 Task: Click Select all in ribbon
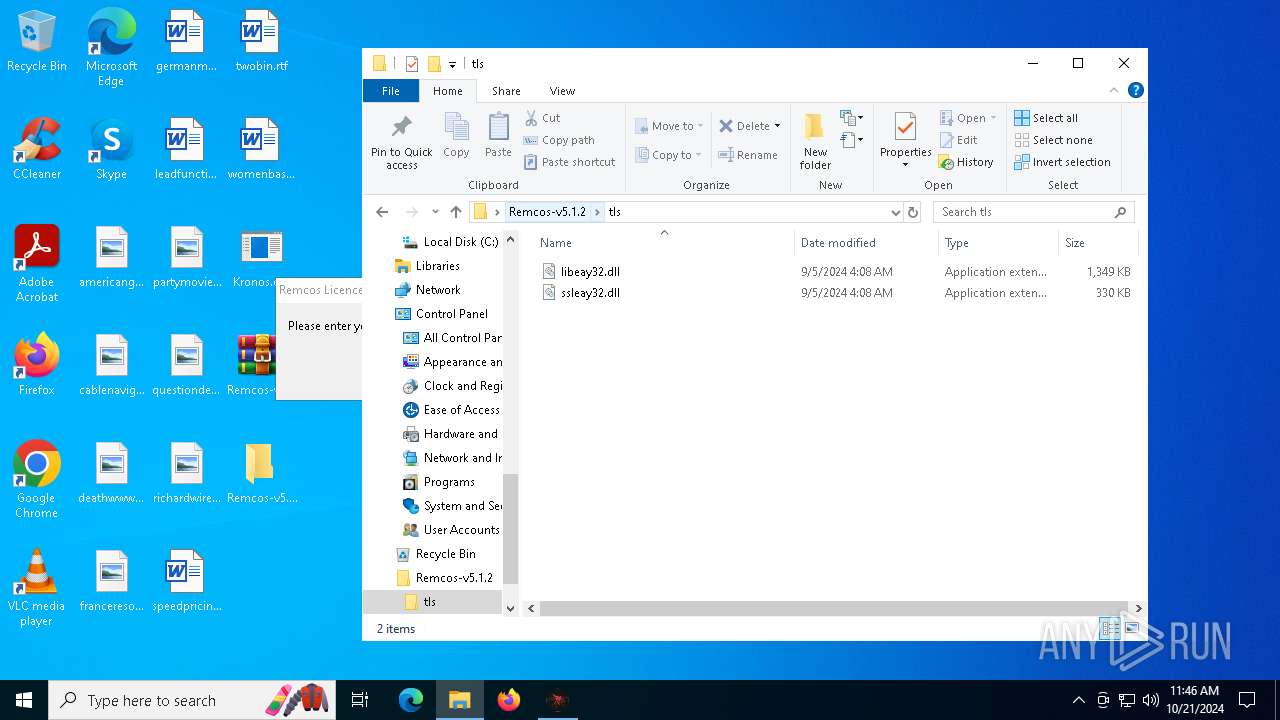[x=1046, y=118]
